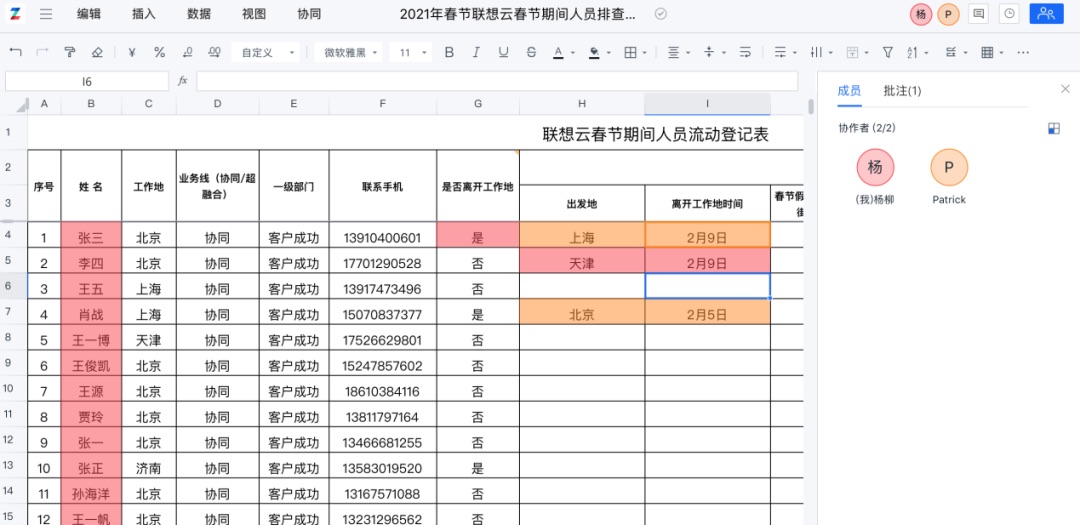Click the merge cells icon
The height and width of the screenshot is (525, 1080).
click(852, 52)
